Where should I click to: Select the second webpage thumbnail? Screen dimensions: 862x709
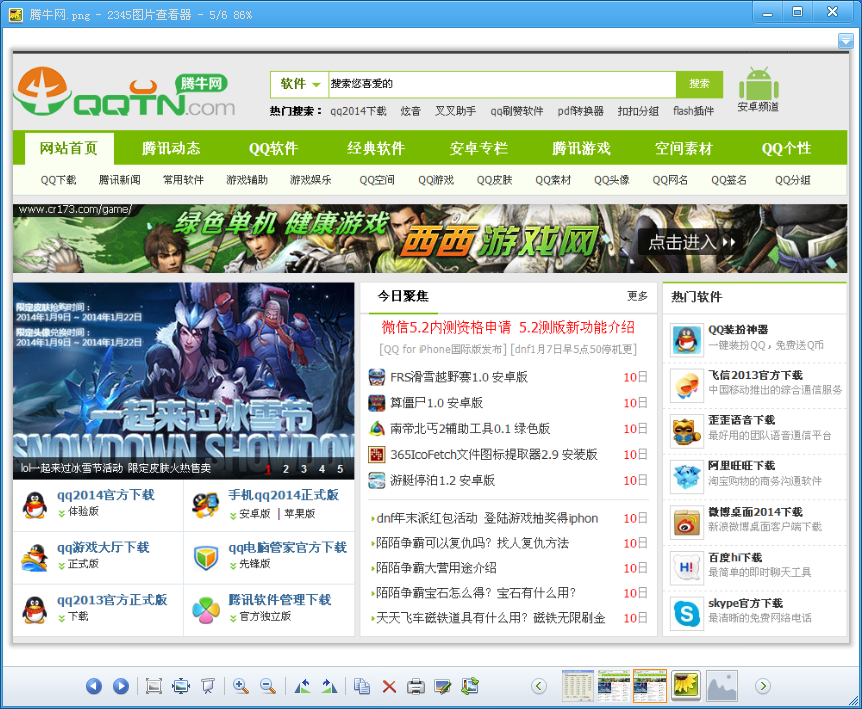click(614, 686)
